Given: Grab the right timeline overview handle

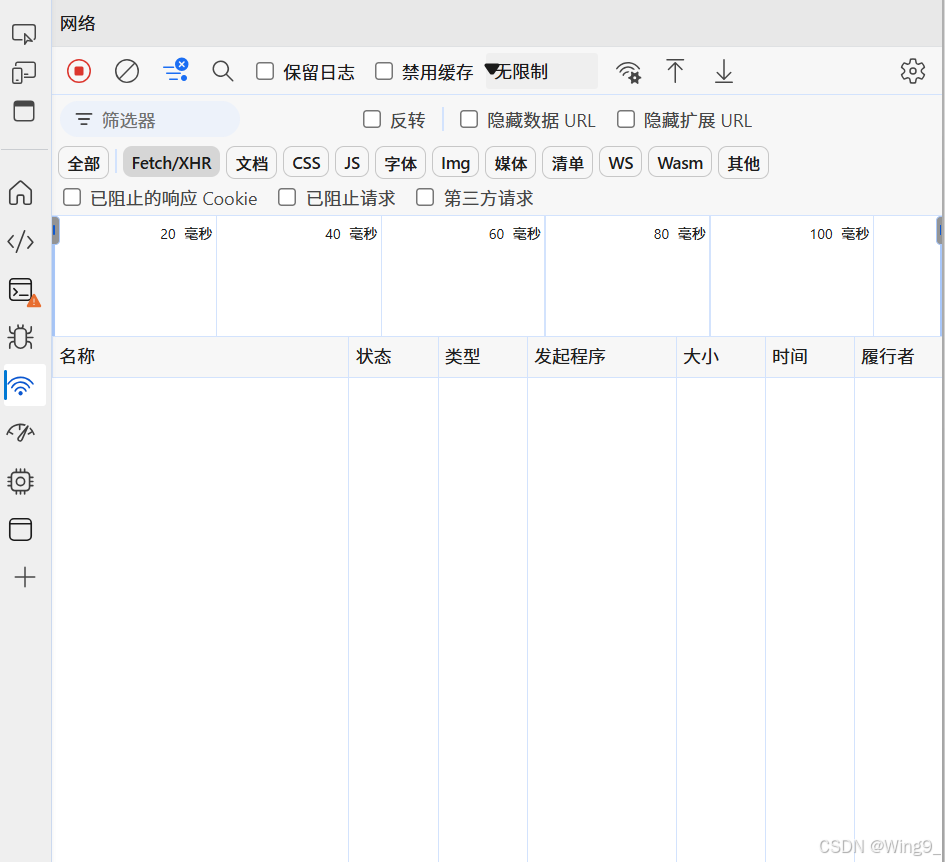Looking at the screenshot, I should pyautogui.click(x=940, y=230).
